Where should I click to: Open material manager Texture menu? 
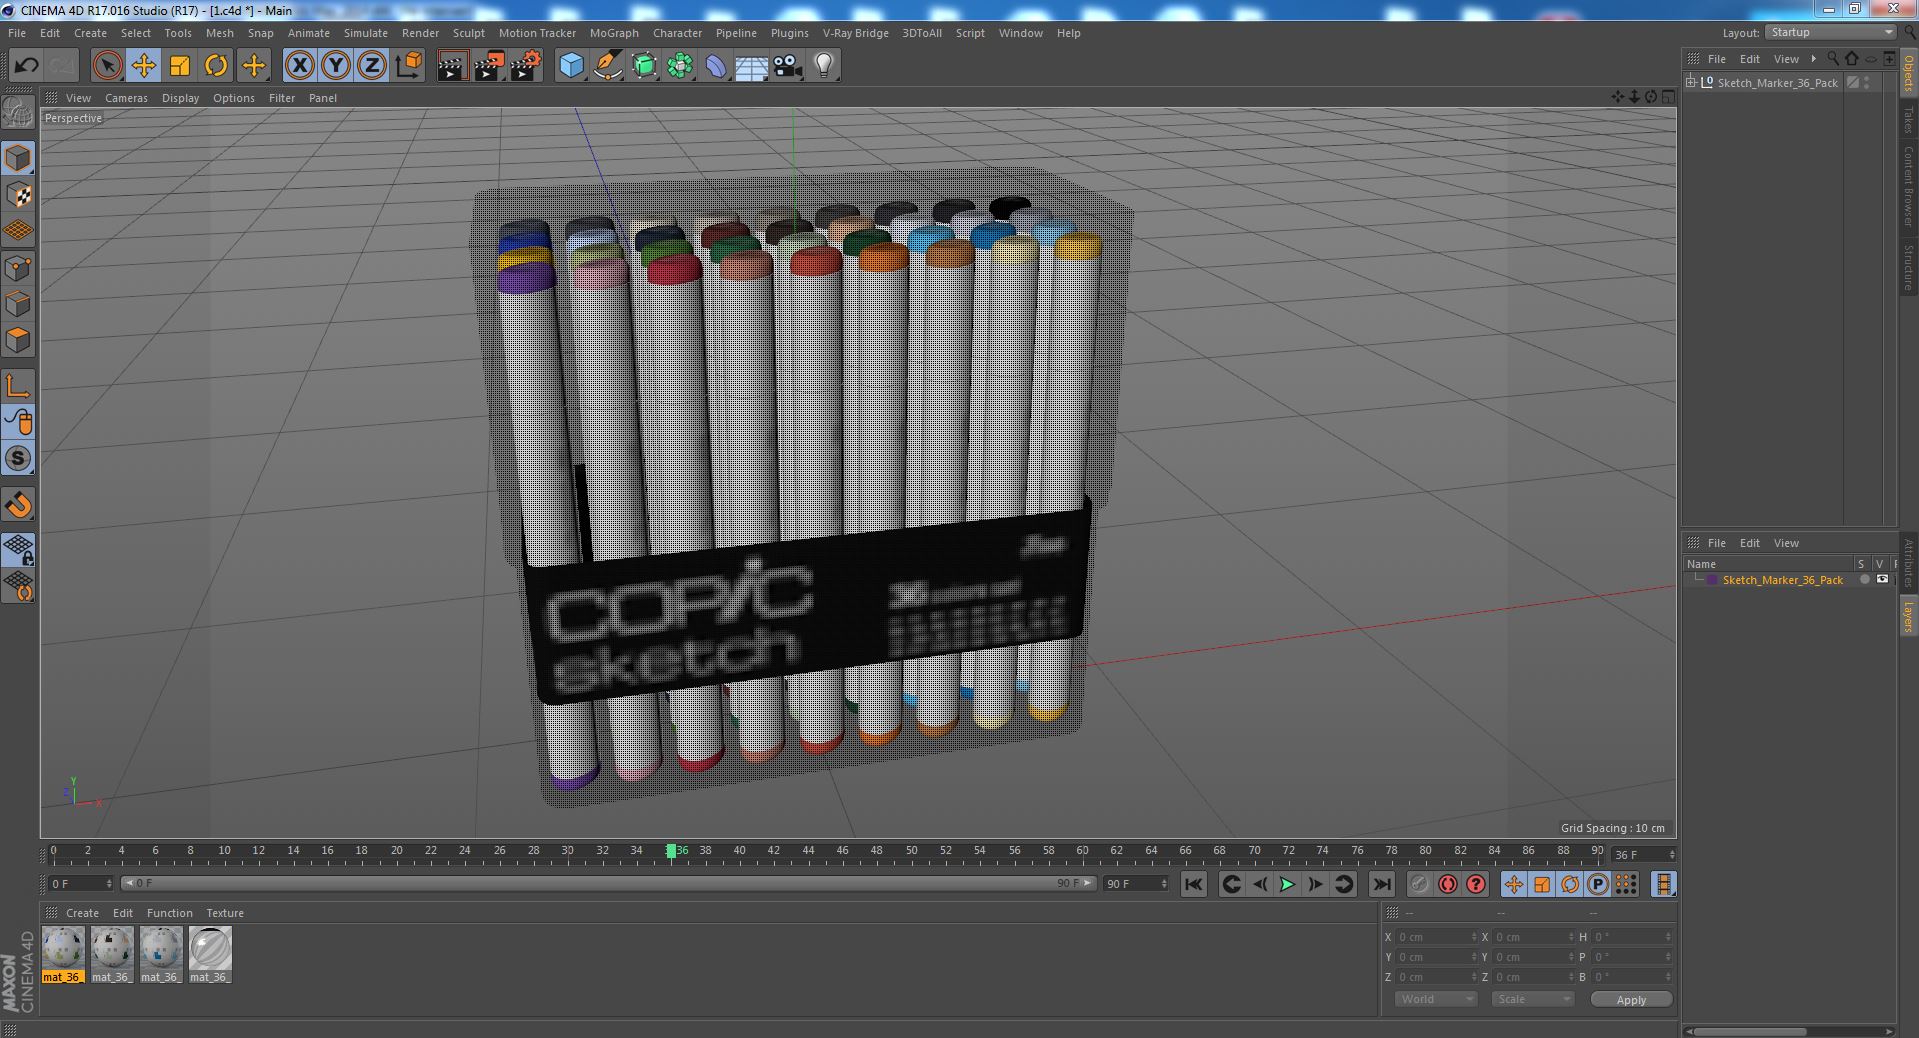pos(225,913)
